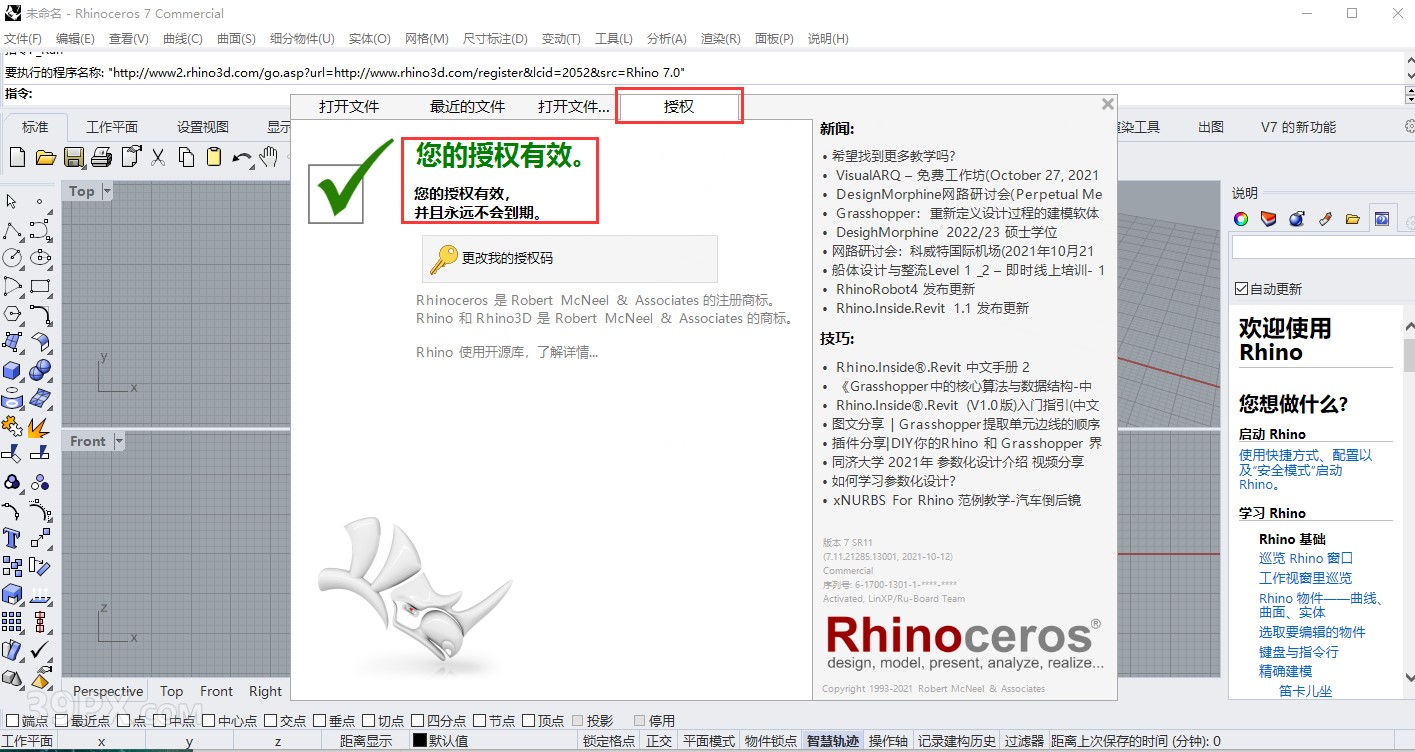1415x752 pixels.
Task: Click the Print icon in the toolbar
Action: (103, 157)
